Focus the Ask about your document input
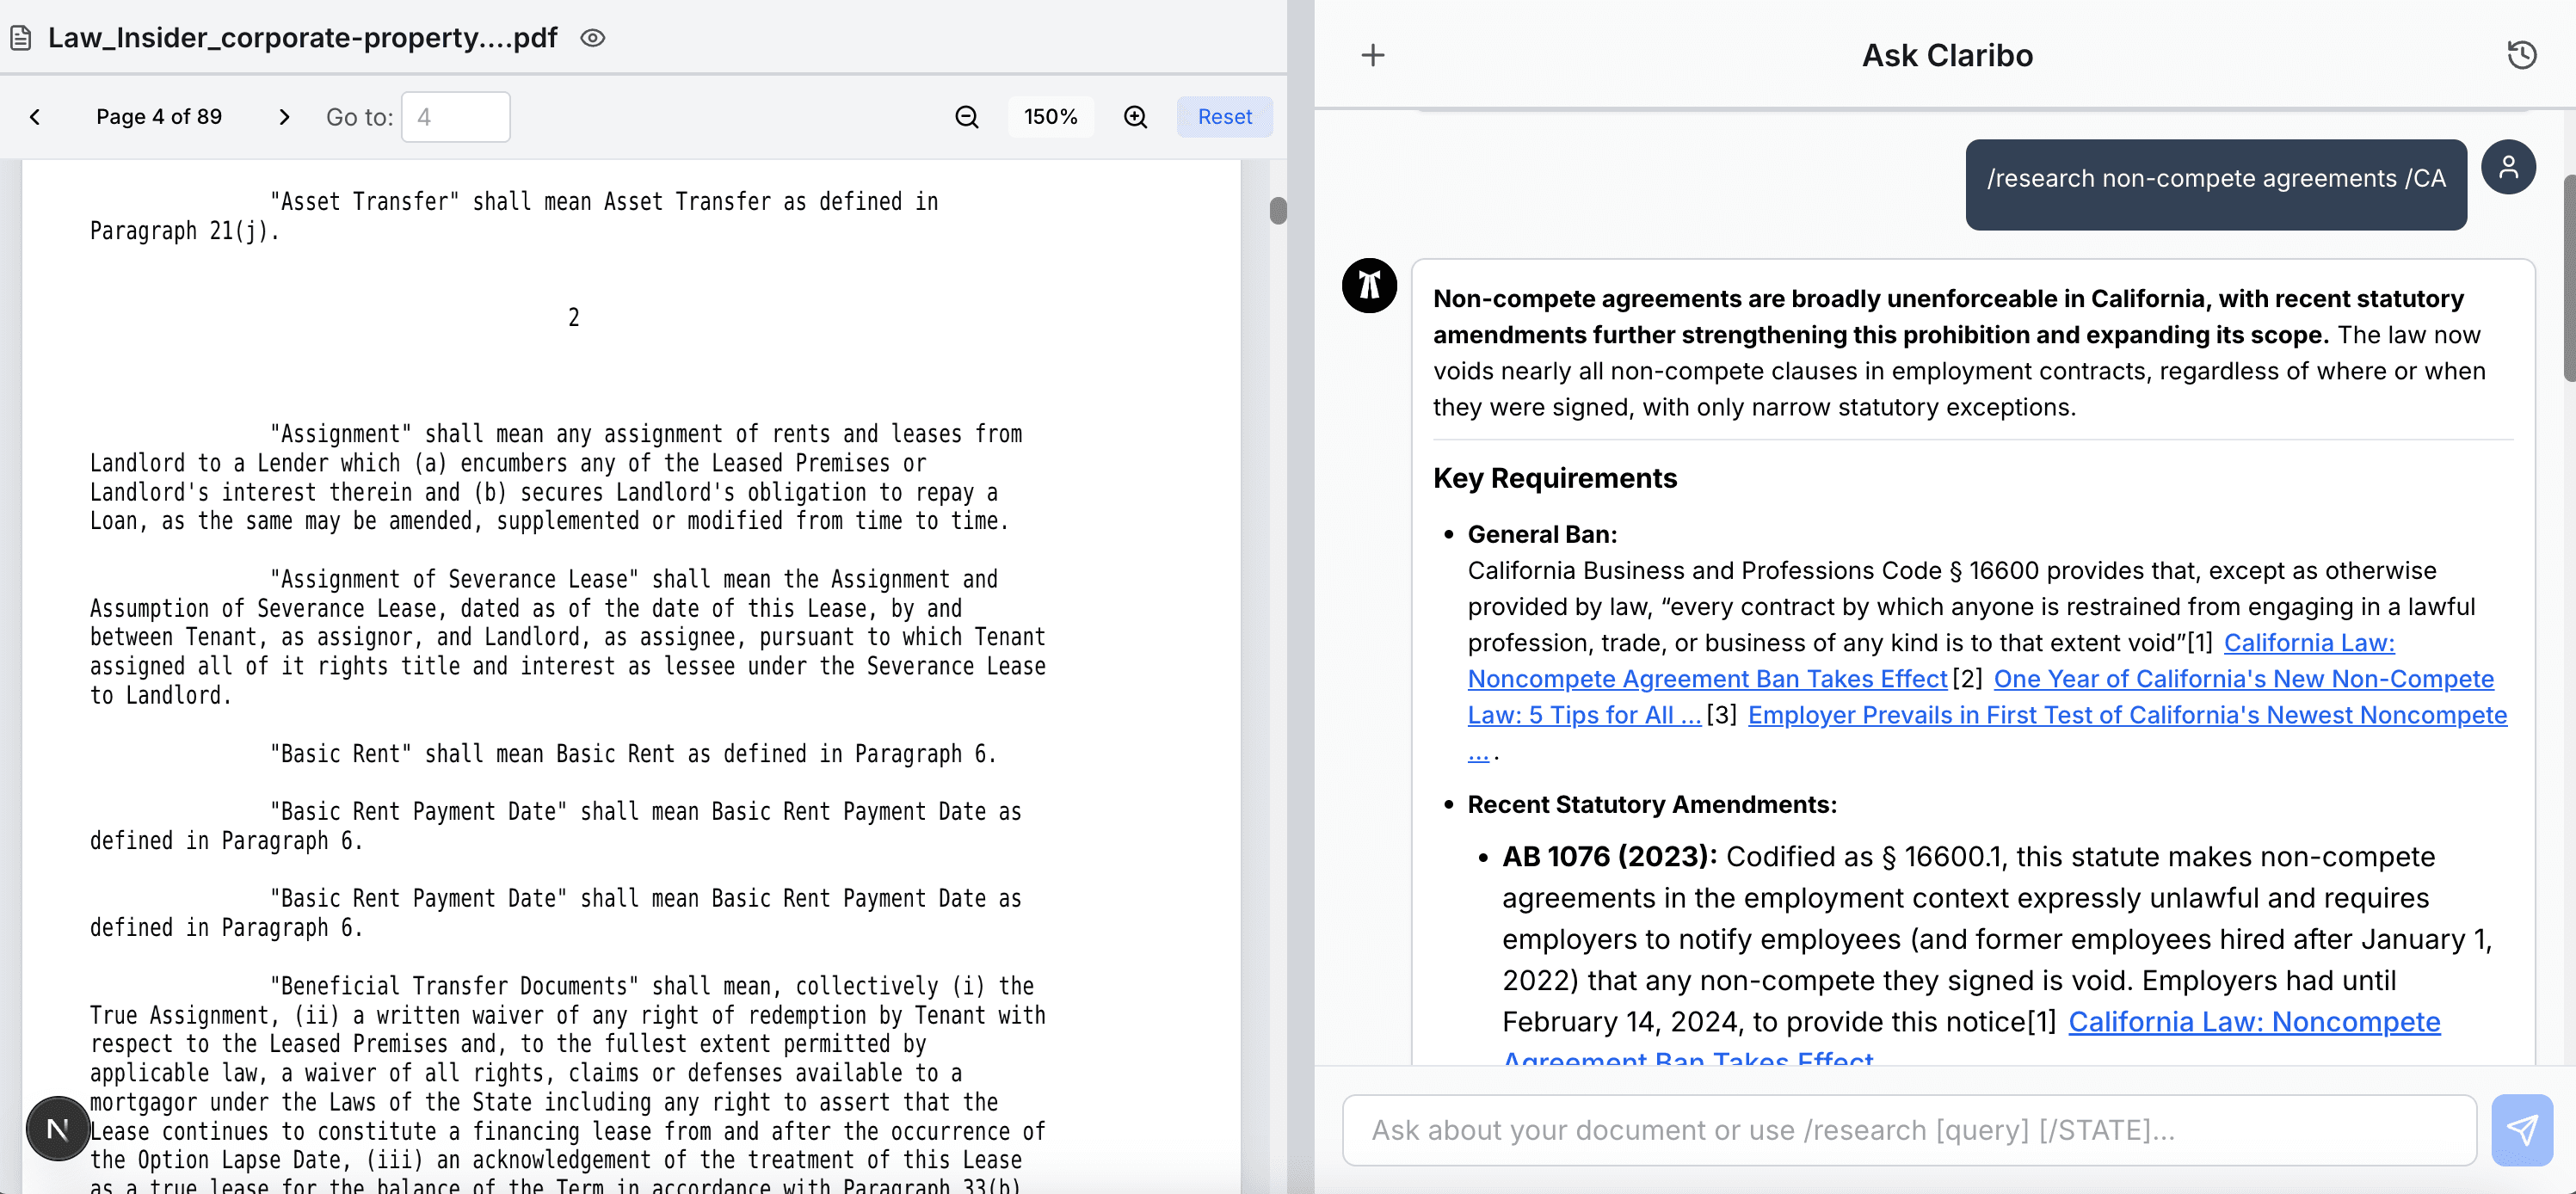Screen dimensions: 2576x1194 [x=1908, y=1130]
